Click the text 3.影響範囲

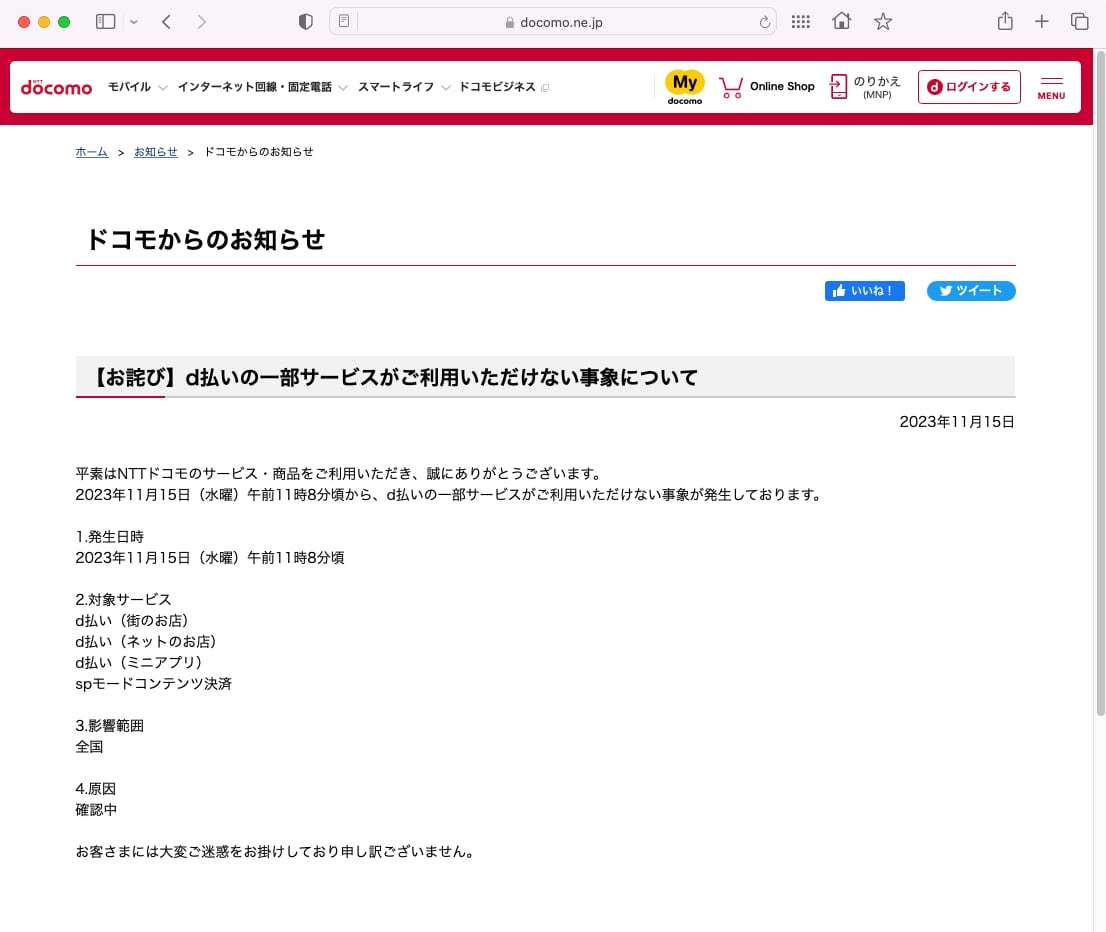(x=109, y=726)
